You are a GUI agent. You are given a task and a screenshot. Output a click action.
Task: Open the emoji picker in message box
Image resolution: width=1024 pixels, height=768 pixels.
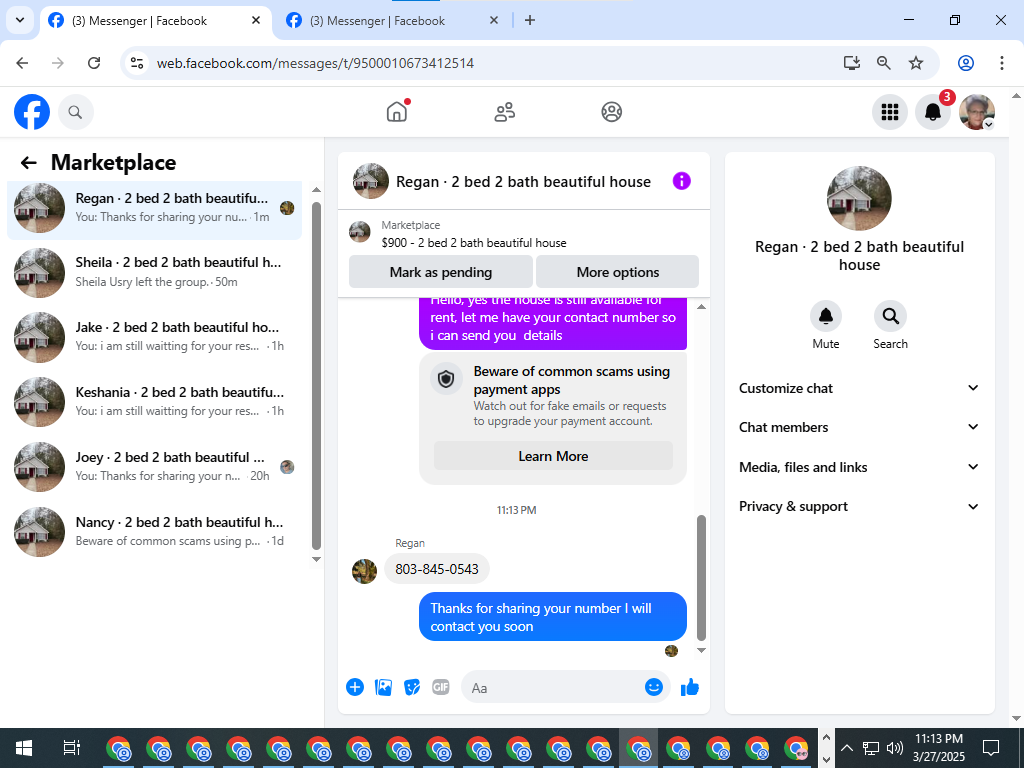click(x=654, y=687)
